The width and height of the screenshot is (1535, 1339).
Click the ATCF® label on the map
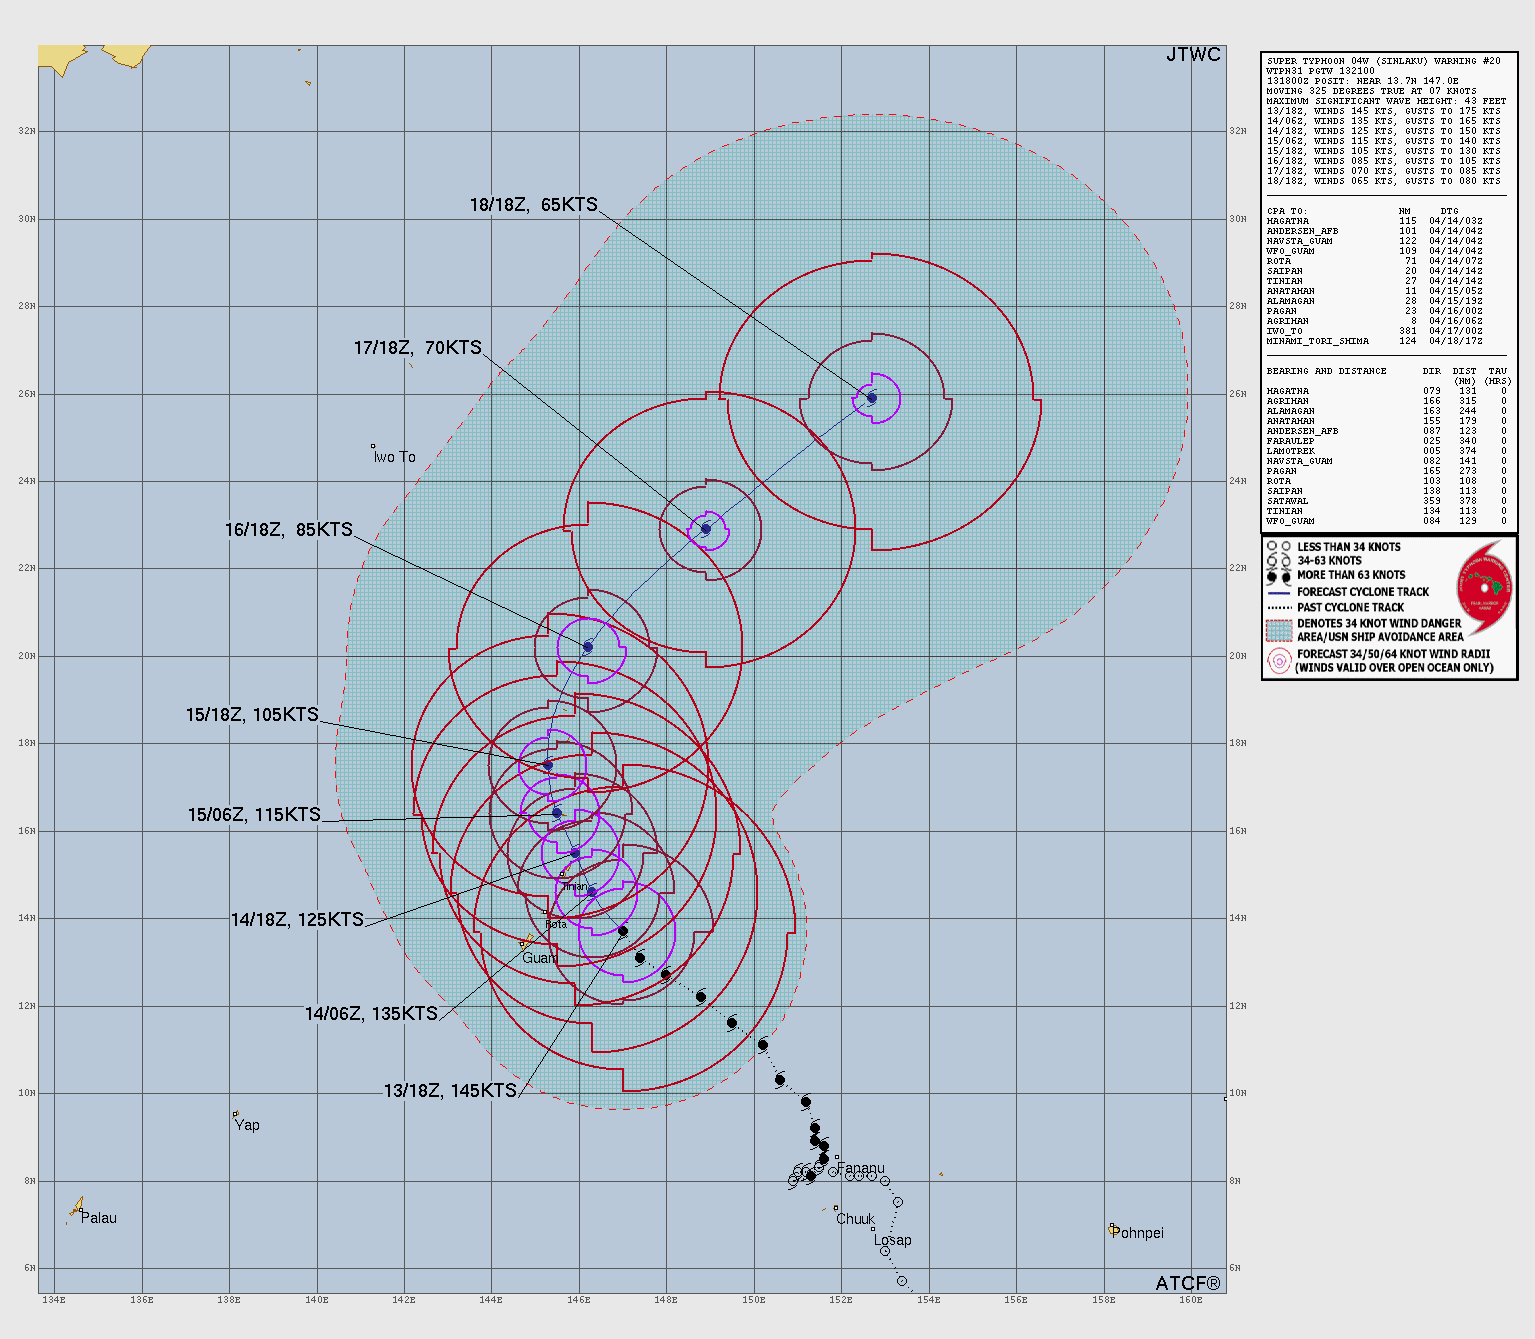1188,1283
